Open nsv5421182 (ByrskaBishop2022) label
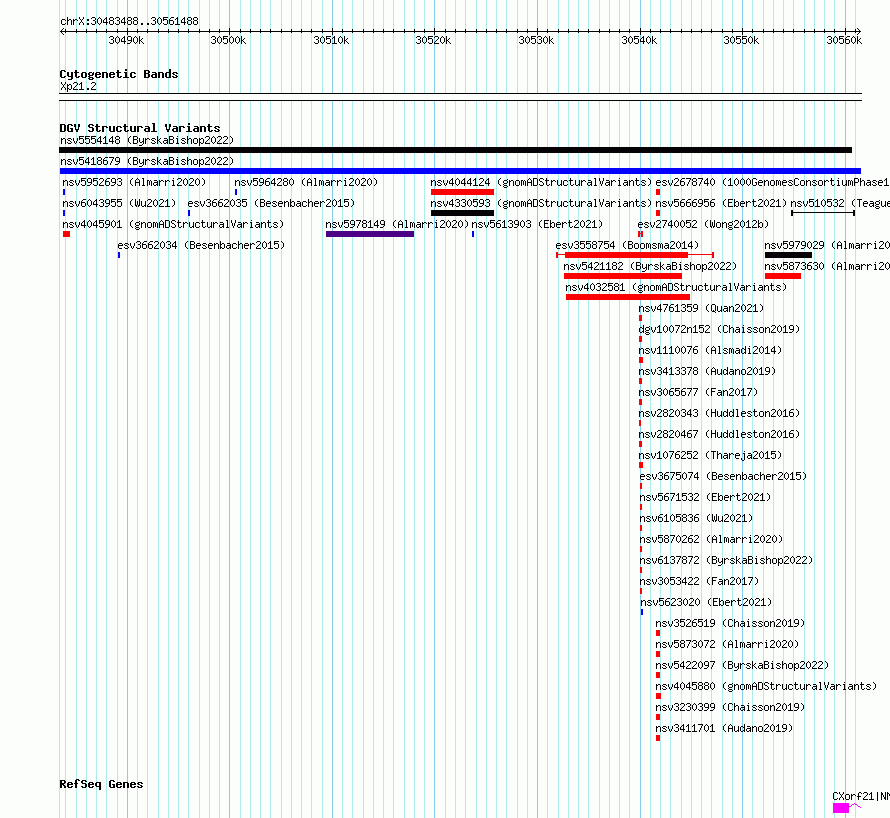Viewport: 890px width, 818px height. 650,266
